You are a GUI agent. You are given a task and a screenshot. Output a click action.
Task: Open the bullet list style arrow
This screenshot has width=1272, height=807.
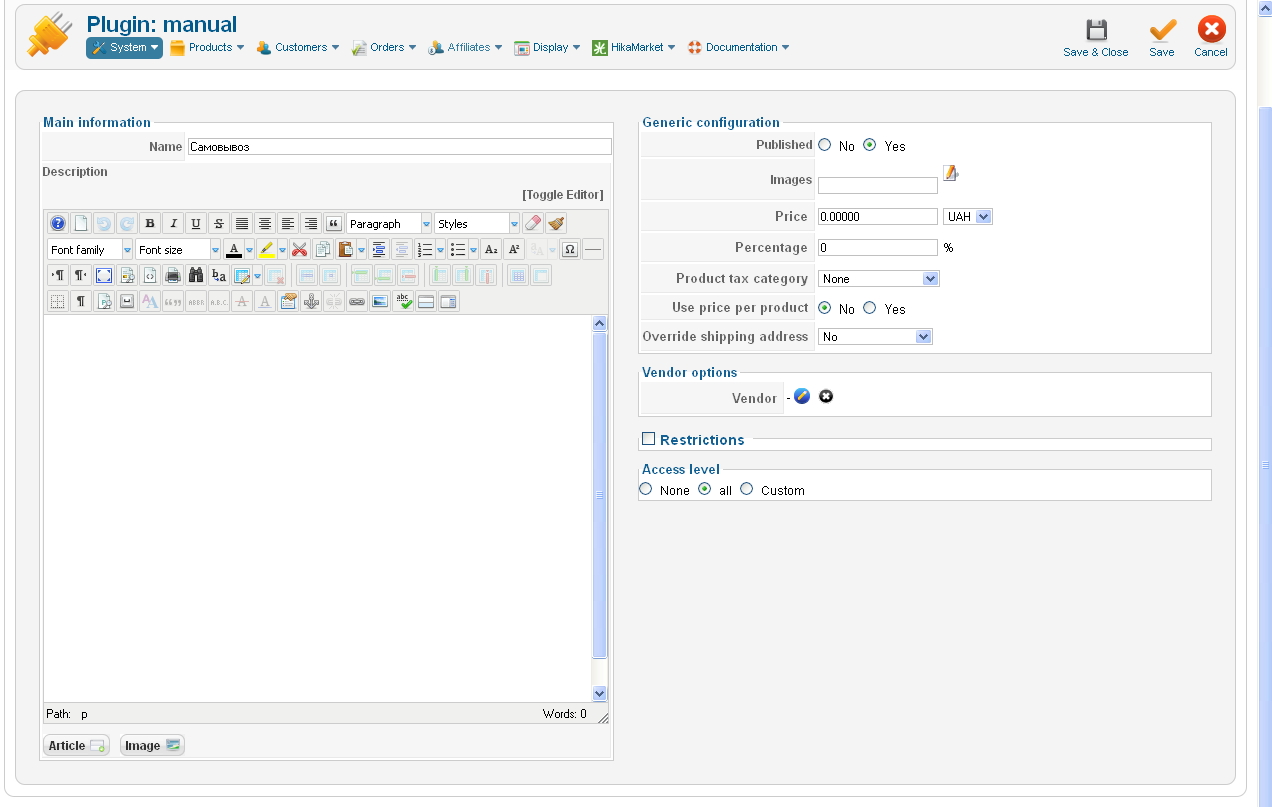[x=473, y=250]
